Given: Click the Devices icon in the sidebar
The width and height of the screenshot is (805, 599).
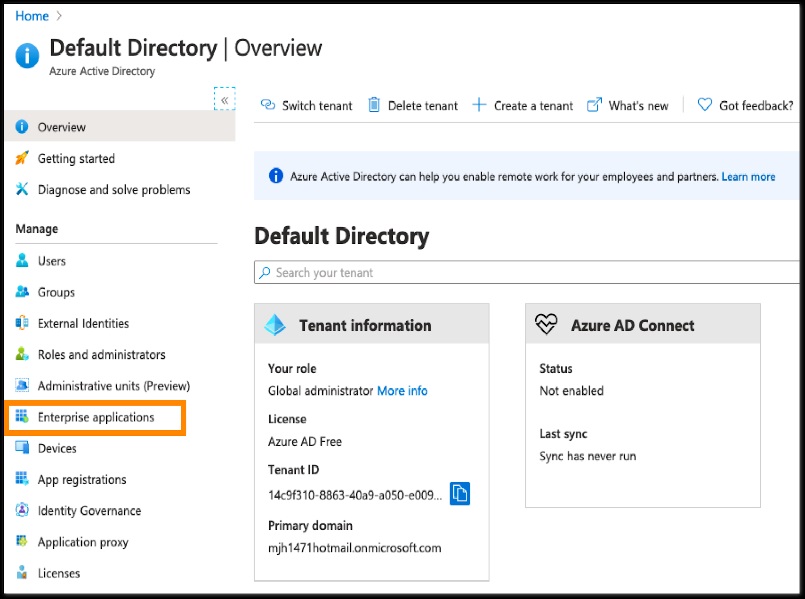Looking at the screenshot, I should pos(22,448).
